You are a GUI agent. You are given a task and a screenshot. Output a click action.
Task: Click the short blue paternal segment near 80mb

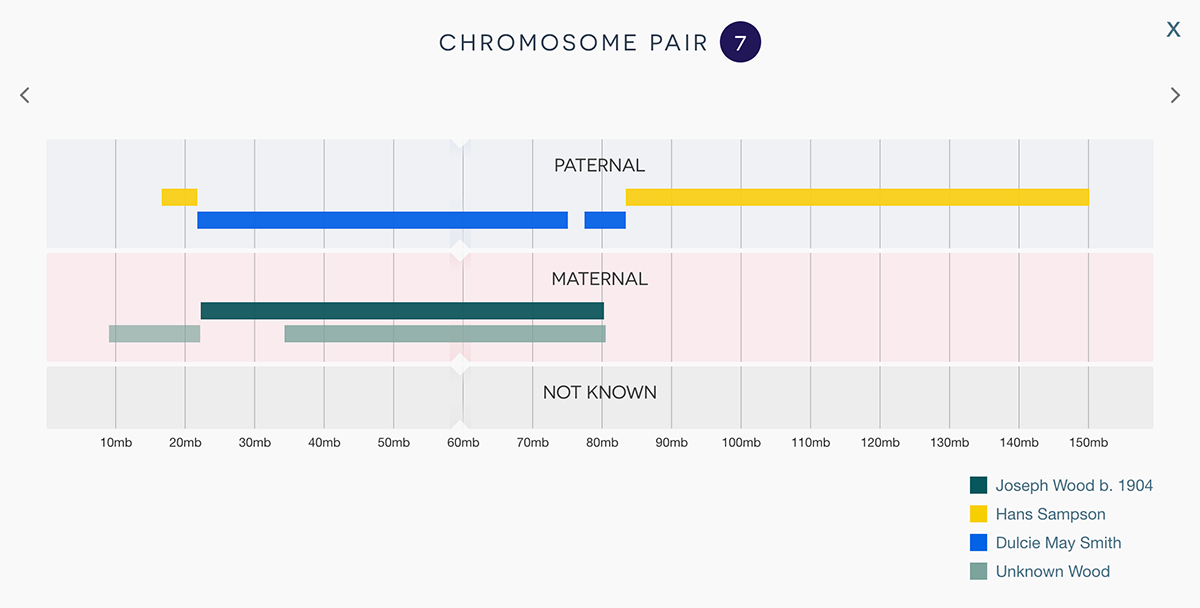(x=605, y=220)
